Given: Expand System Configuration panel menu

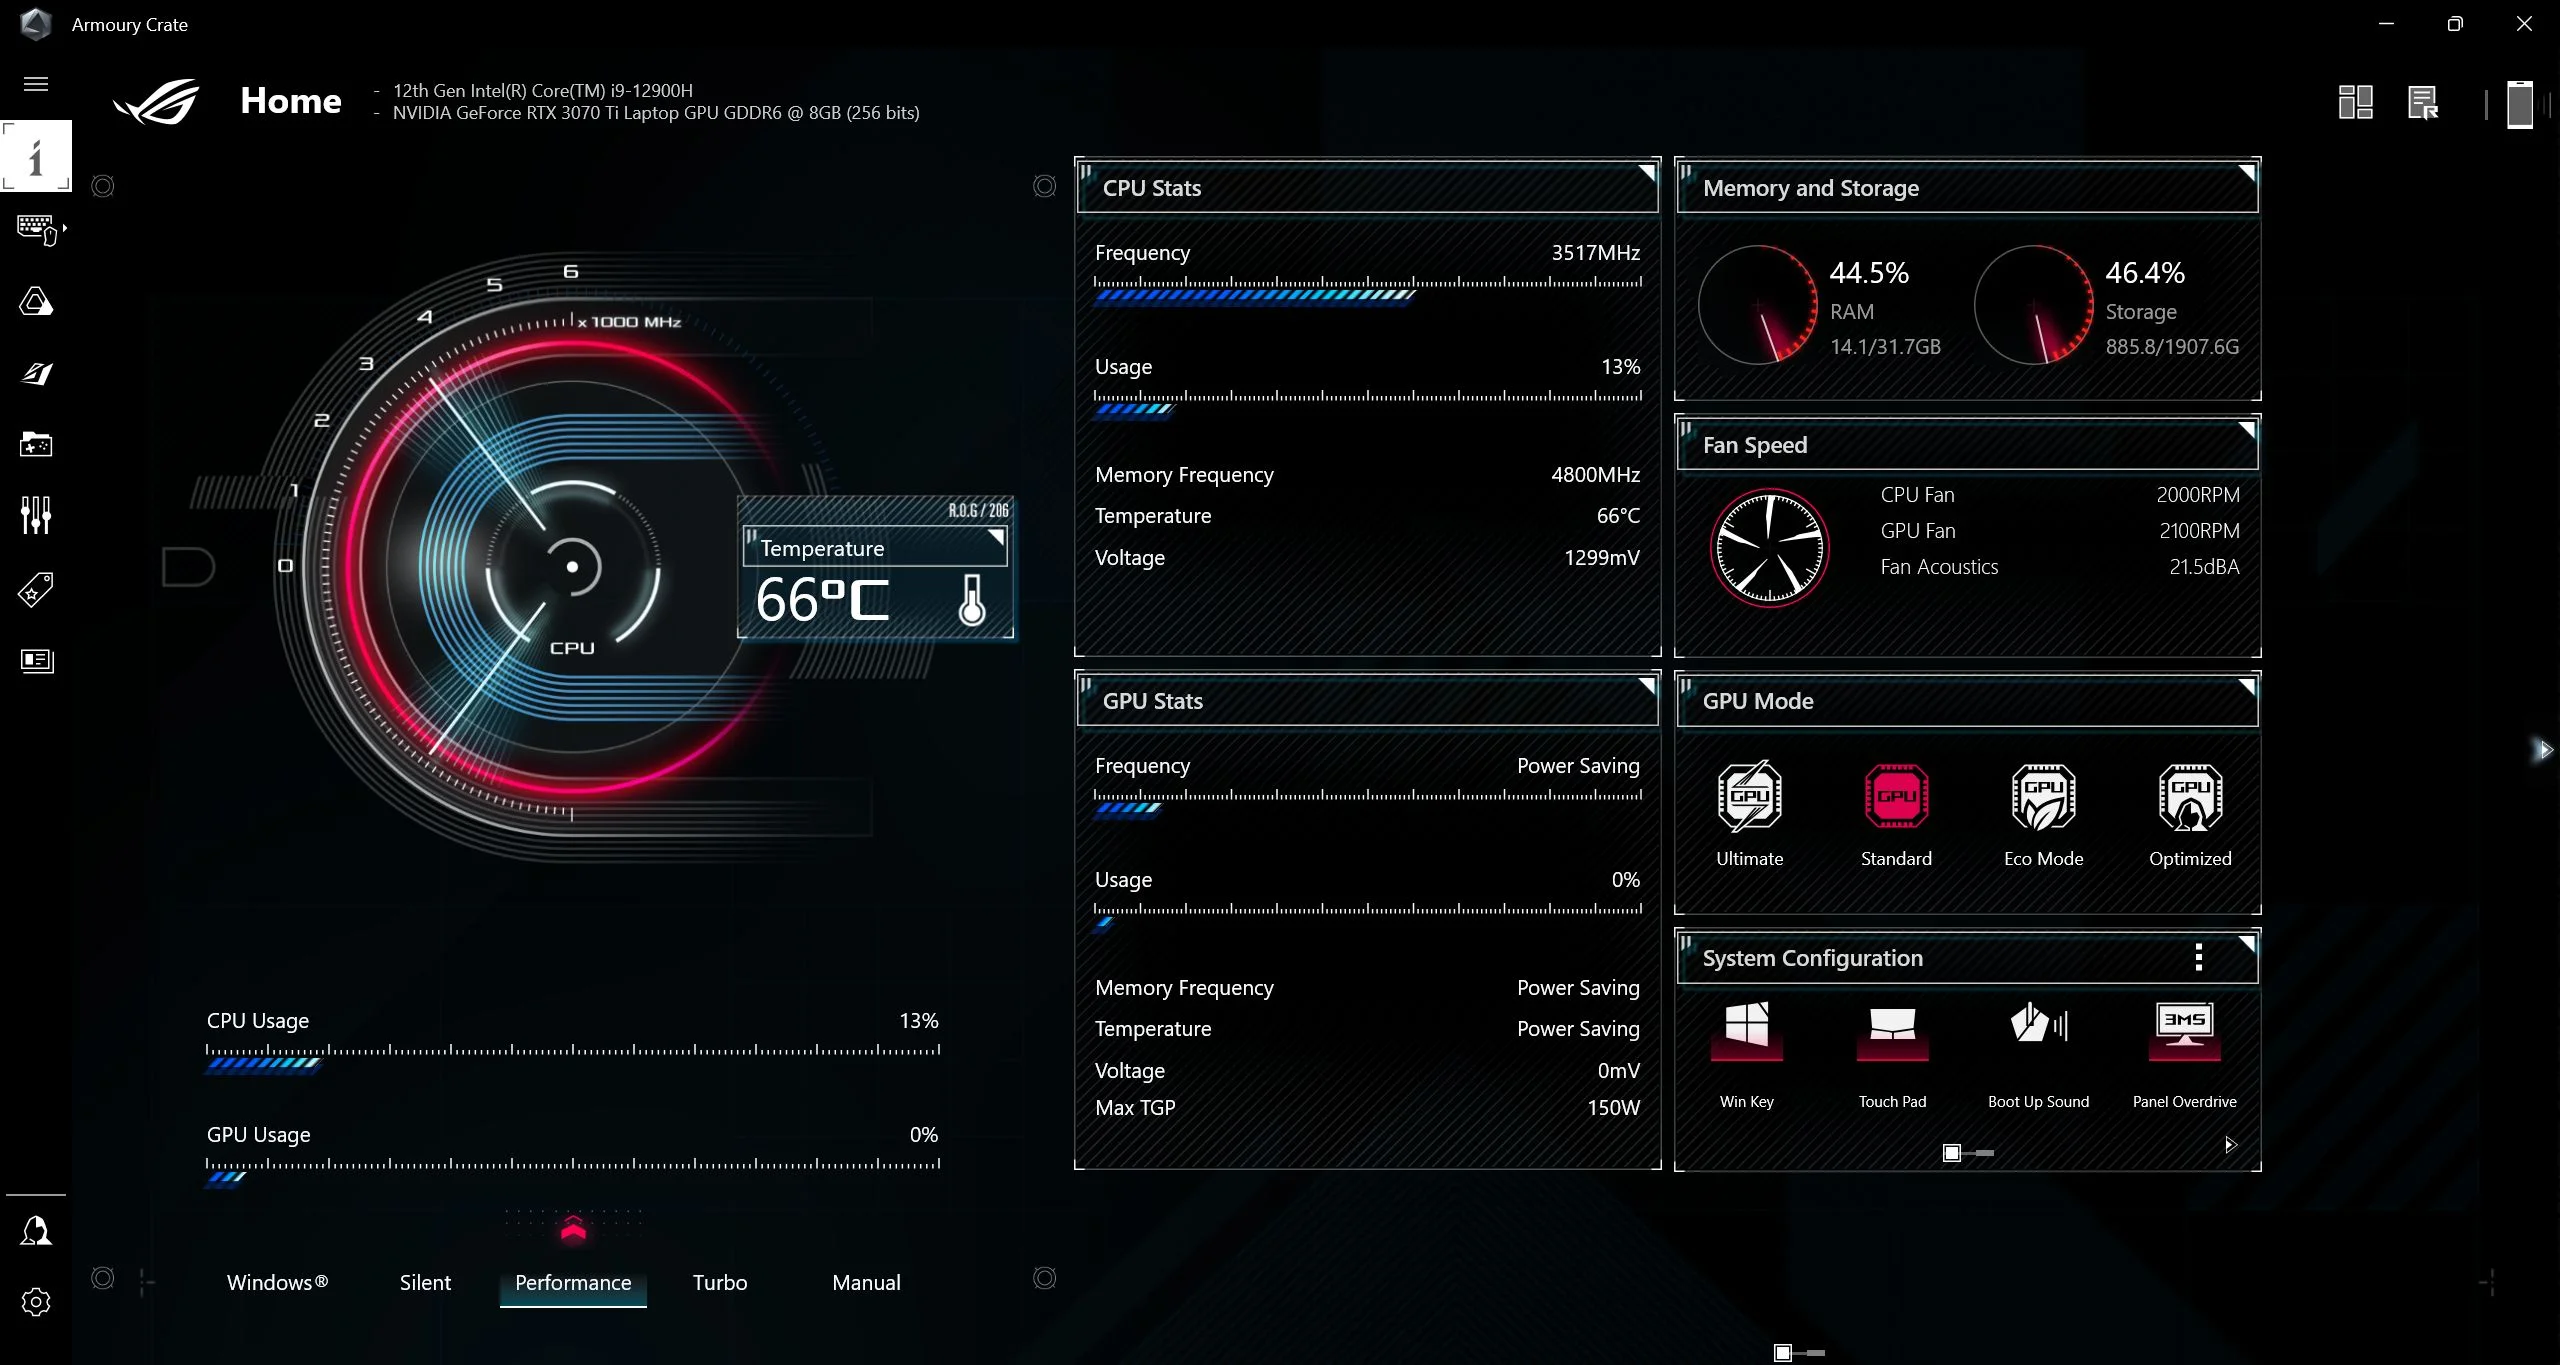Looking at the screenshot, I should tap(2198, 957).
